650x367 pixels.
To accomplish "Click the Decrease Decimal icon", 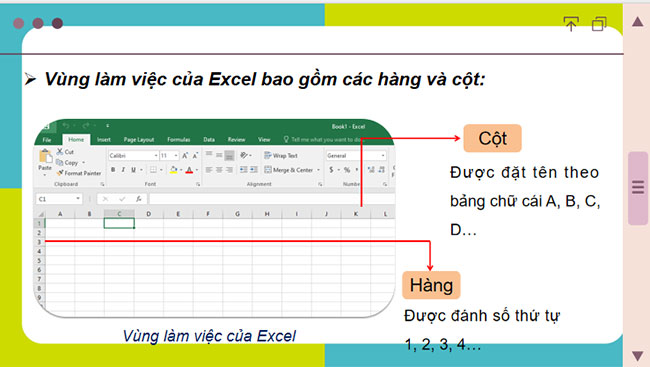I will (x=381, y=170).
